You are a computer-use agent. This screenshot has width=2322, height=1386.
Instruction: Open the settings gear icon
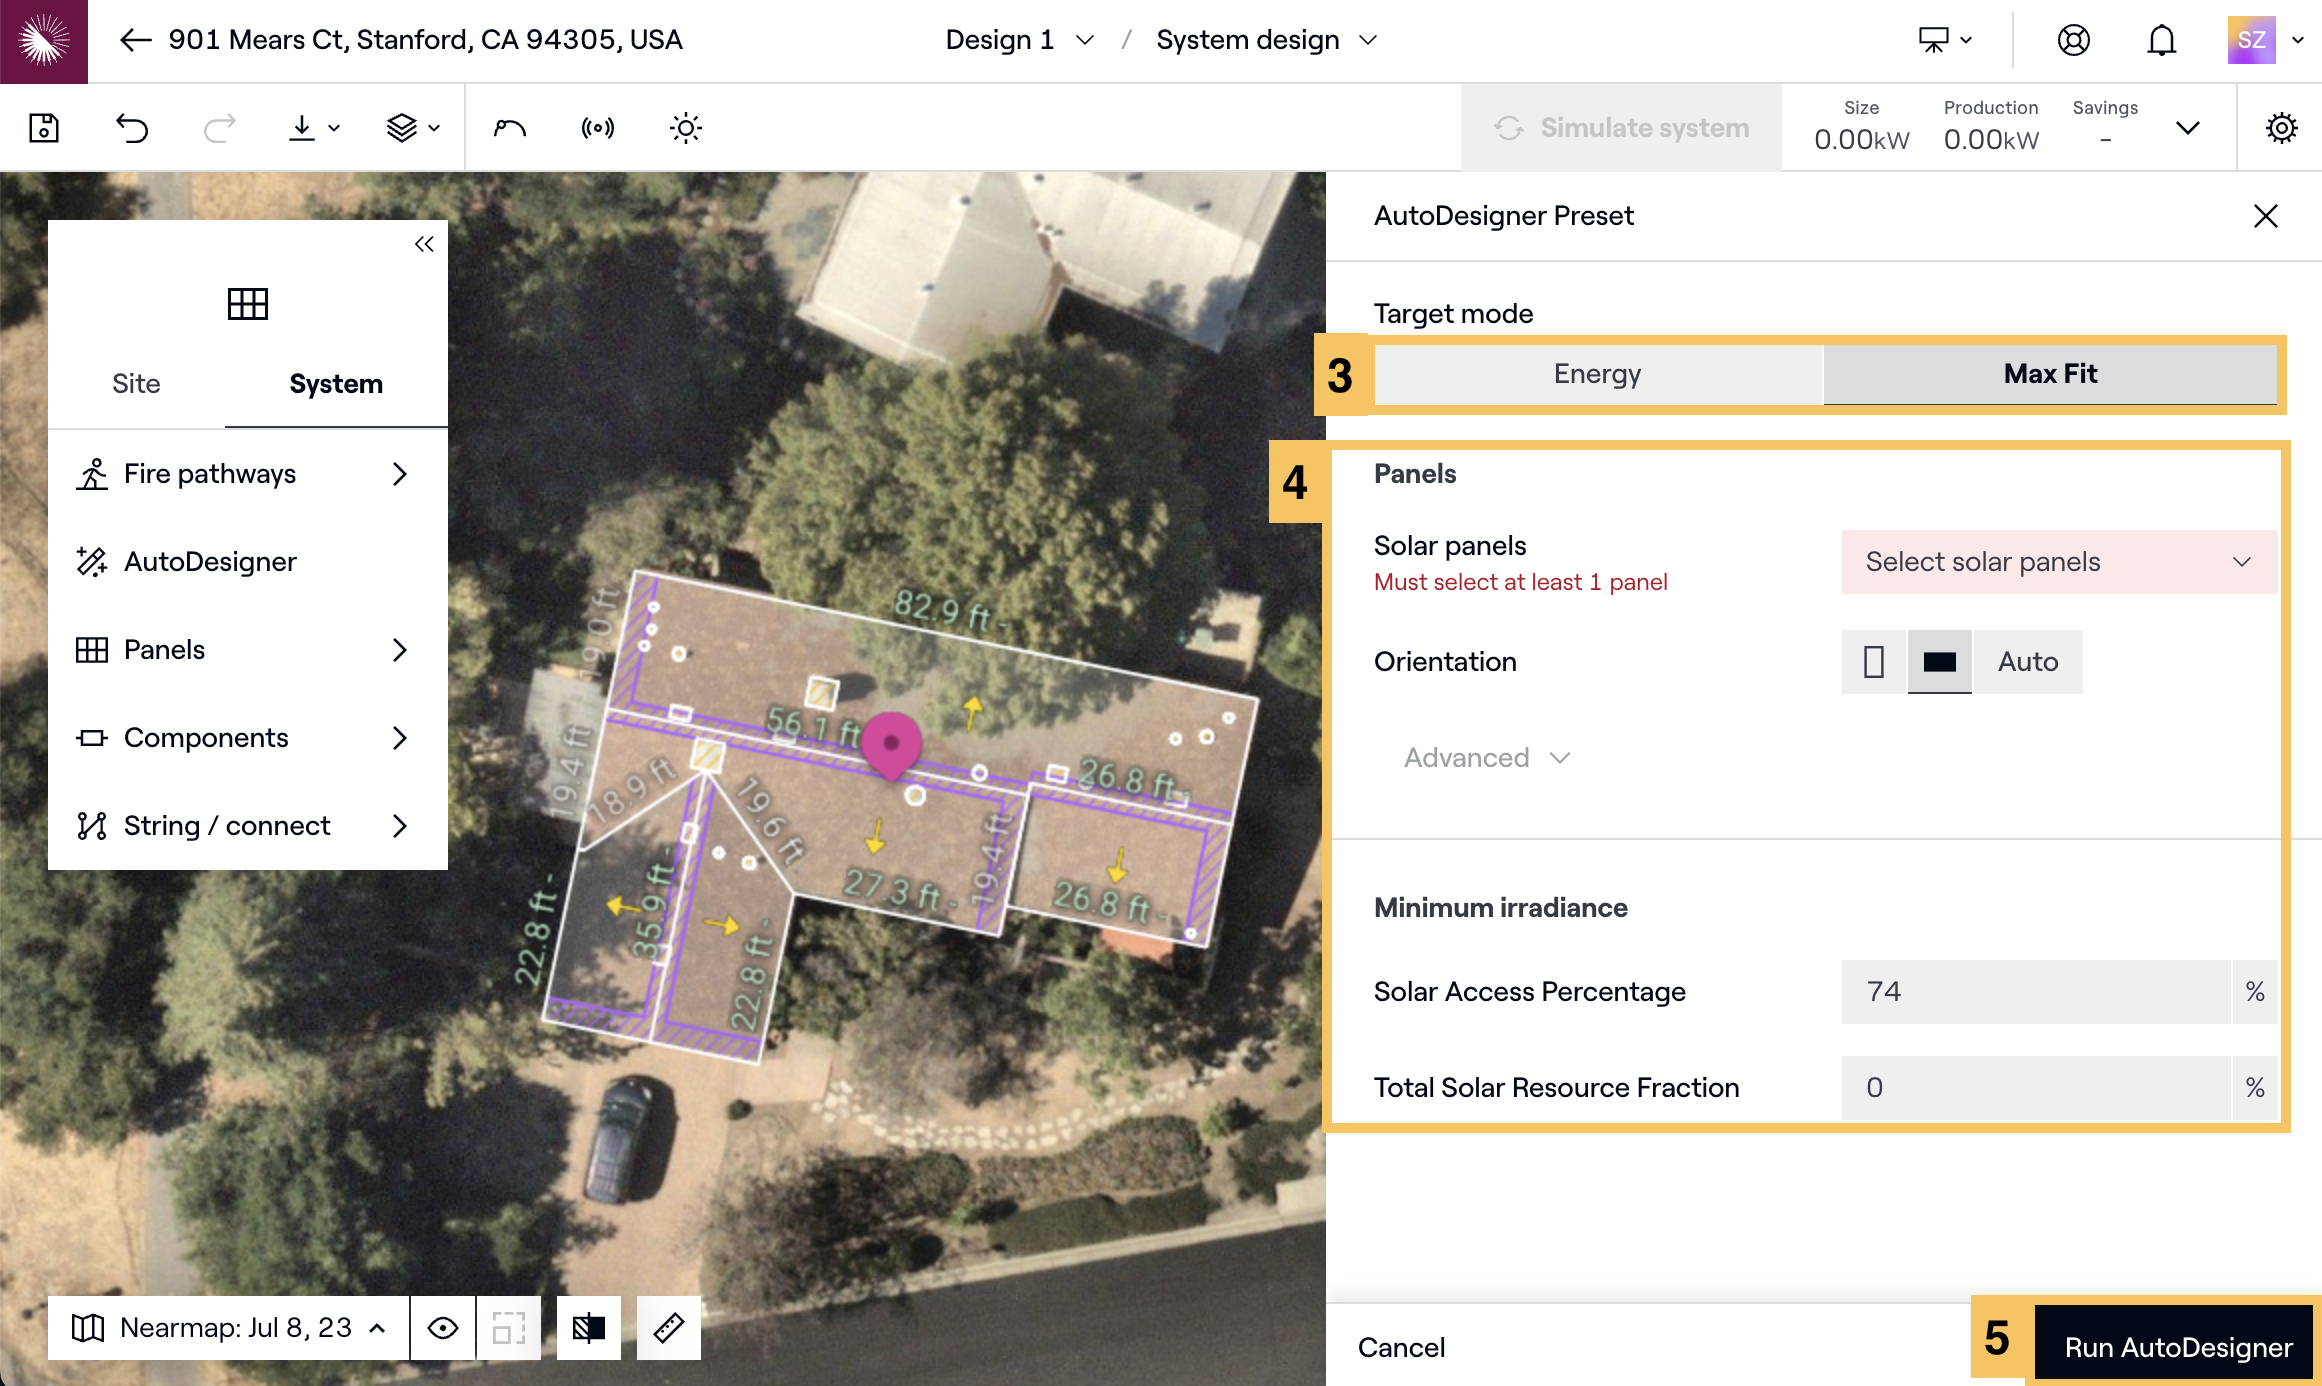click(2282, 128)
